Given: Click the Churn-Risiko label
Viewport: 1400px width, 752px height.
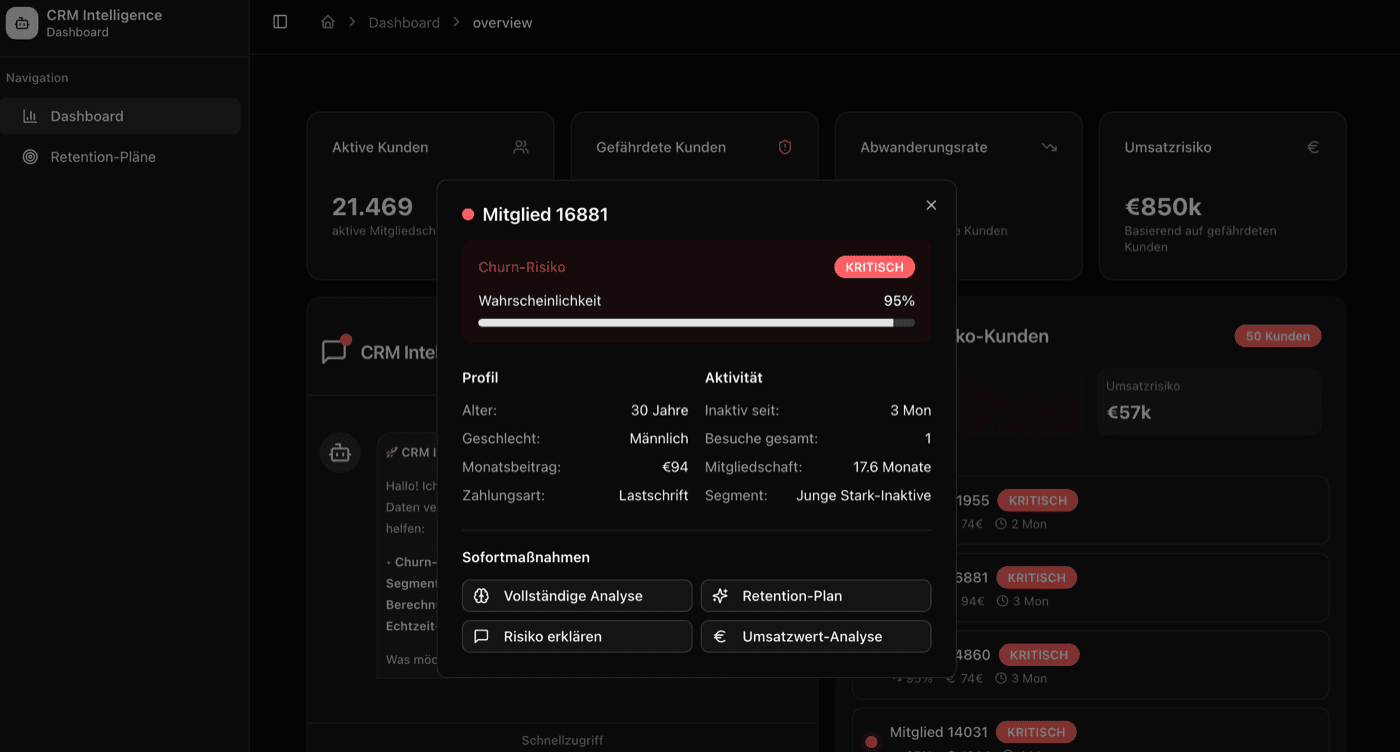Looking at the screenshot, I should click(x=522, y=267).
